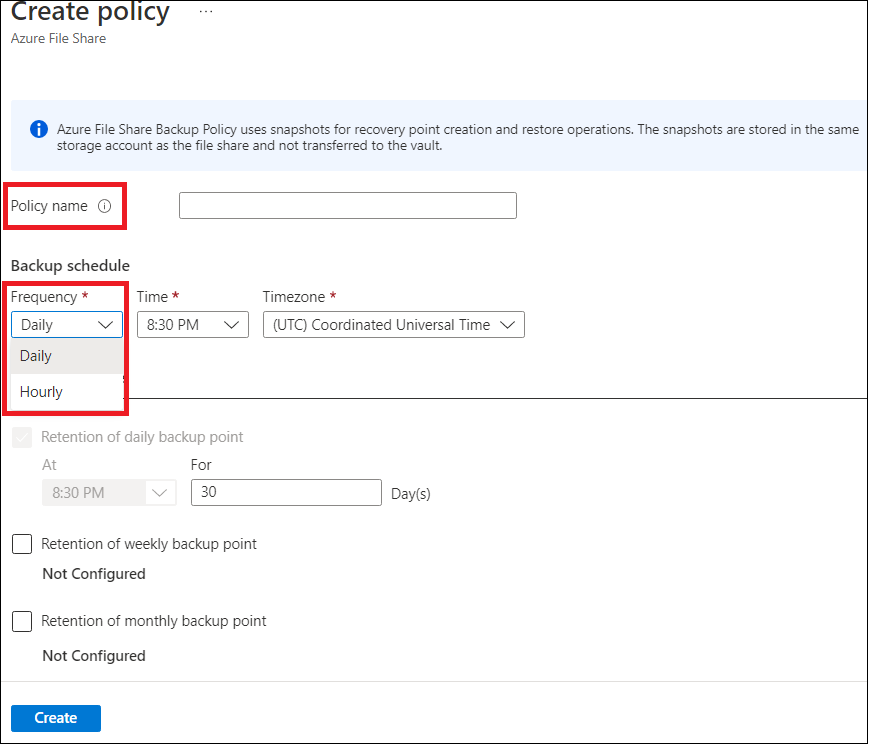Click the Create button
The image size is (870, 744).
(x=55, y=717)
